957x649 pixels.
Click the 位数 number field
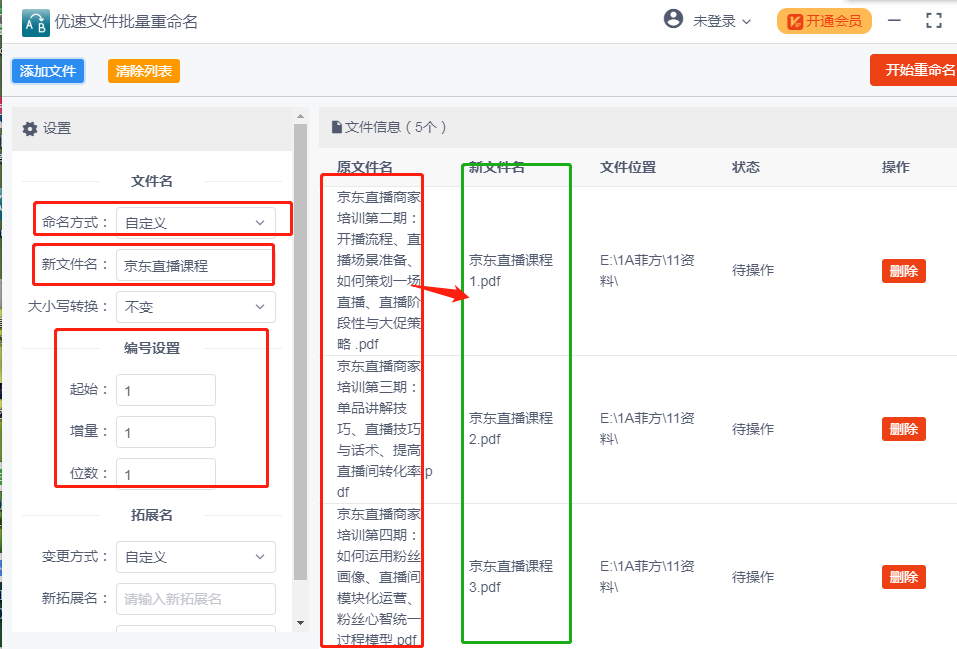(x=165, y=474)
